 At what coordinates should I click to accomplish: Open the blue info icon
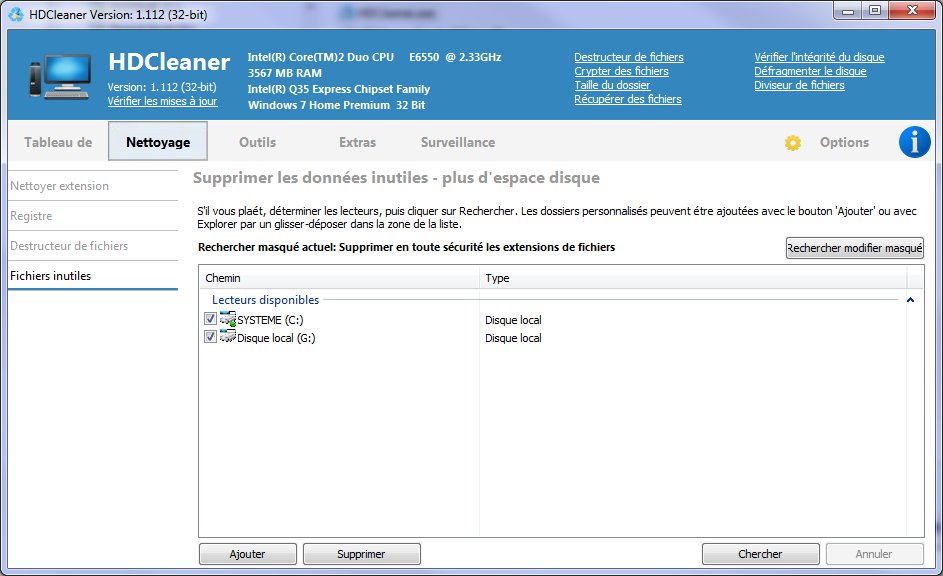point(914,142)
